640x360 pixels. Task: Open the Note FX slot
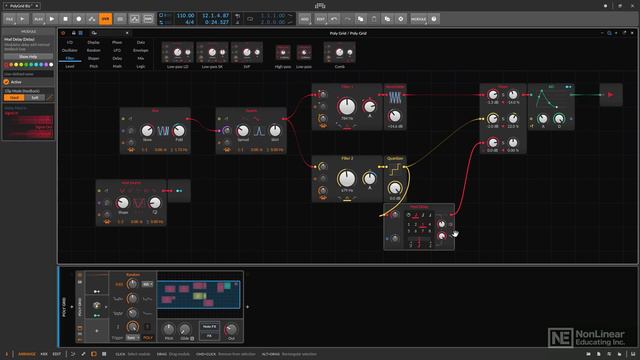coord(209,327)
